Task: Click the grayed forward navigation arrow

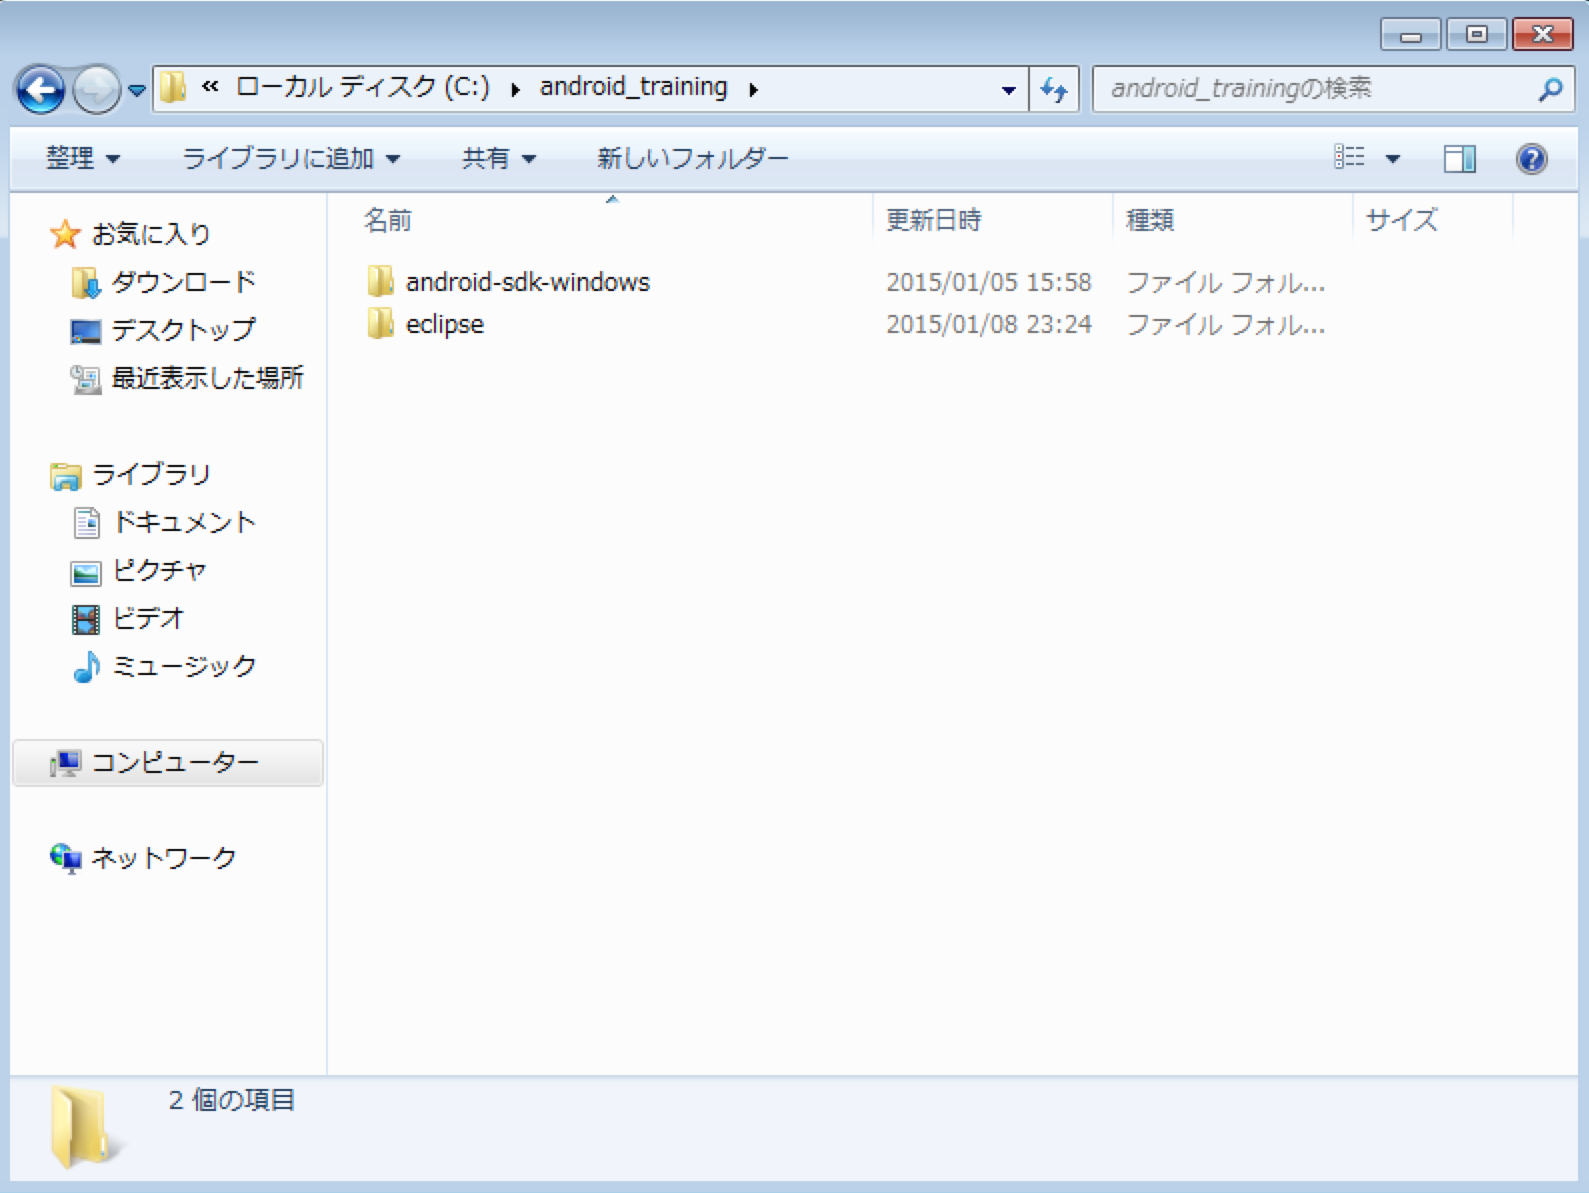Action: click(x=96, y=90)
